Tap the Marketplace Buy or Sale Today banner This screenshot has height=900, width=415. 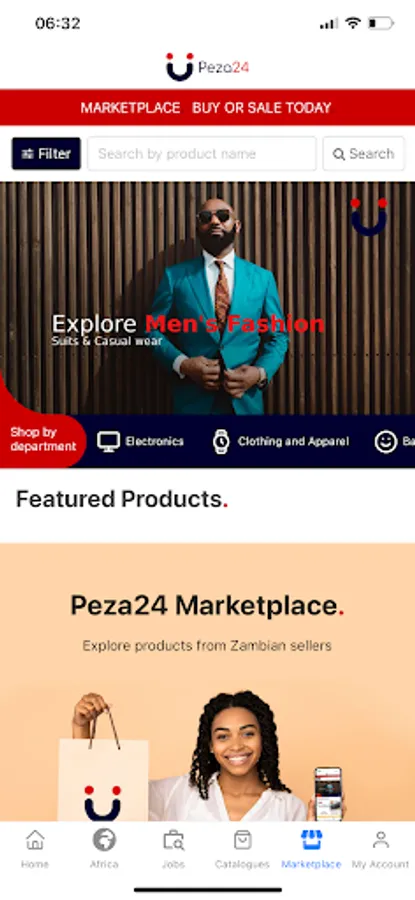click(x=207, y=107)
